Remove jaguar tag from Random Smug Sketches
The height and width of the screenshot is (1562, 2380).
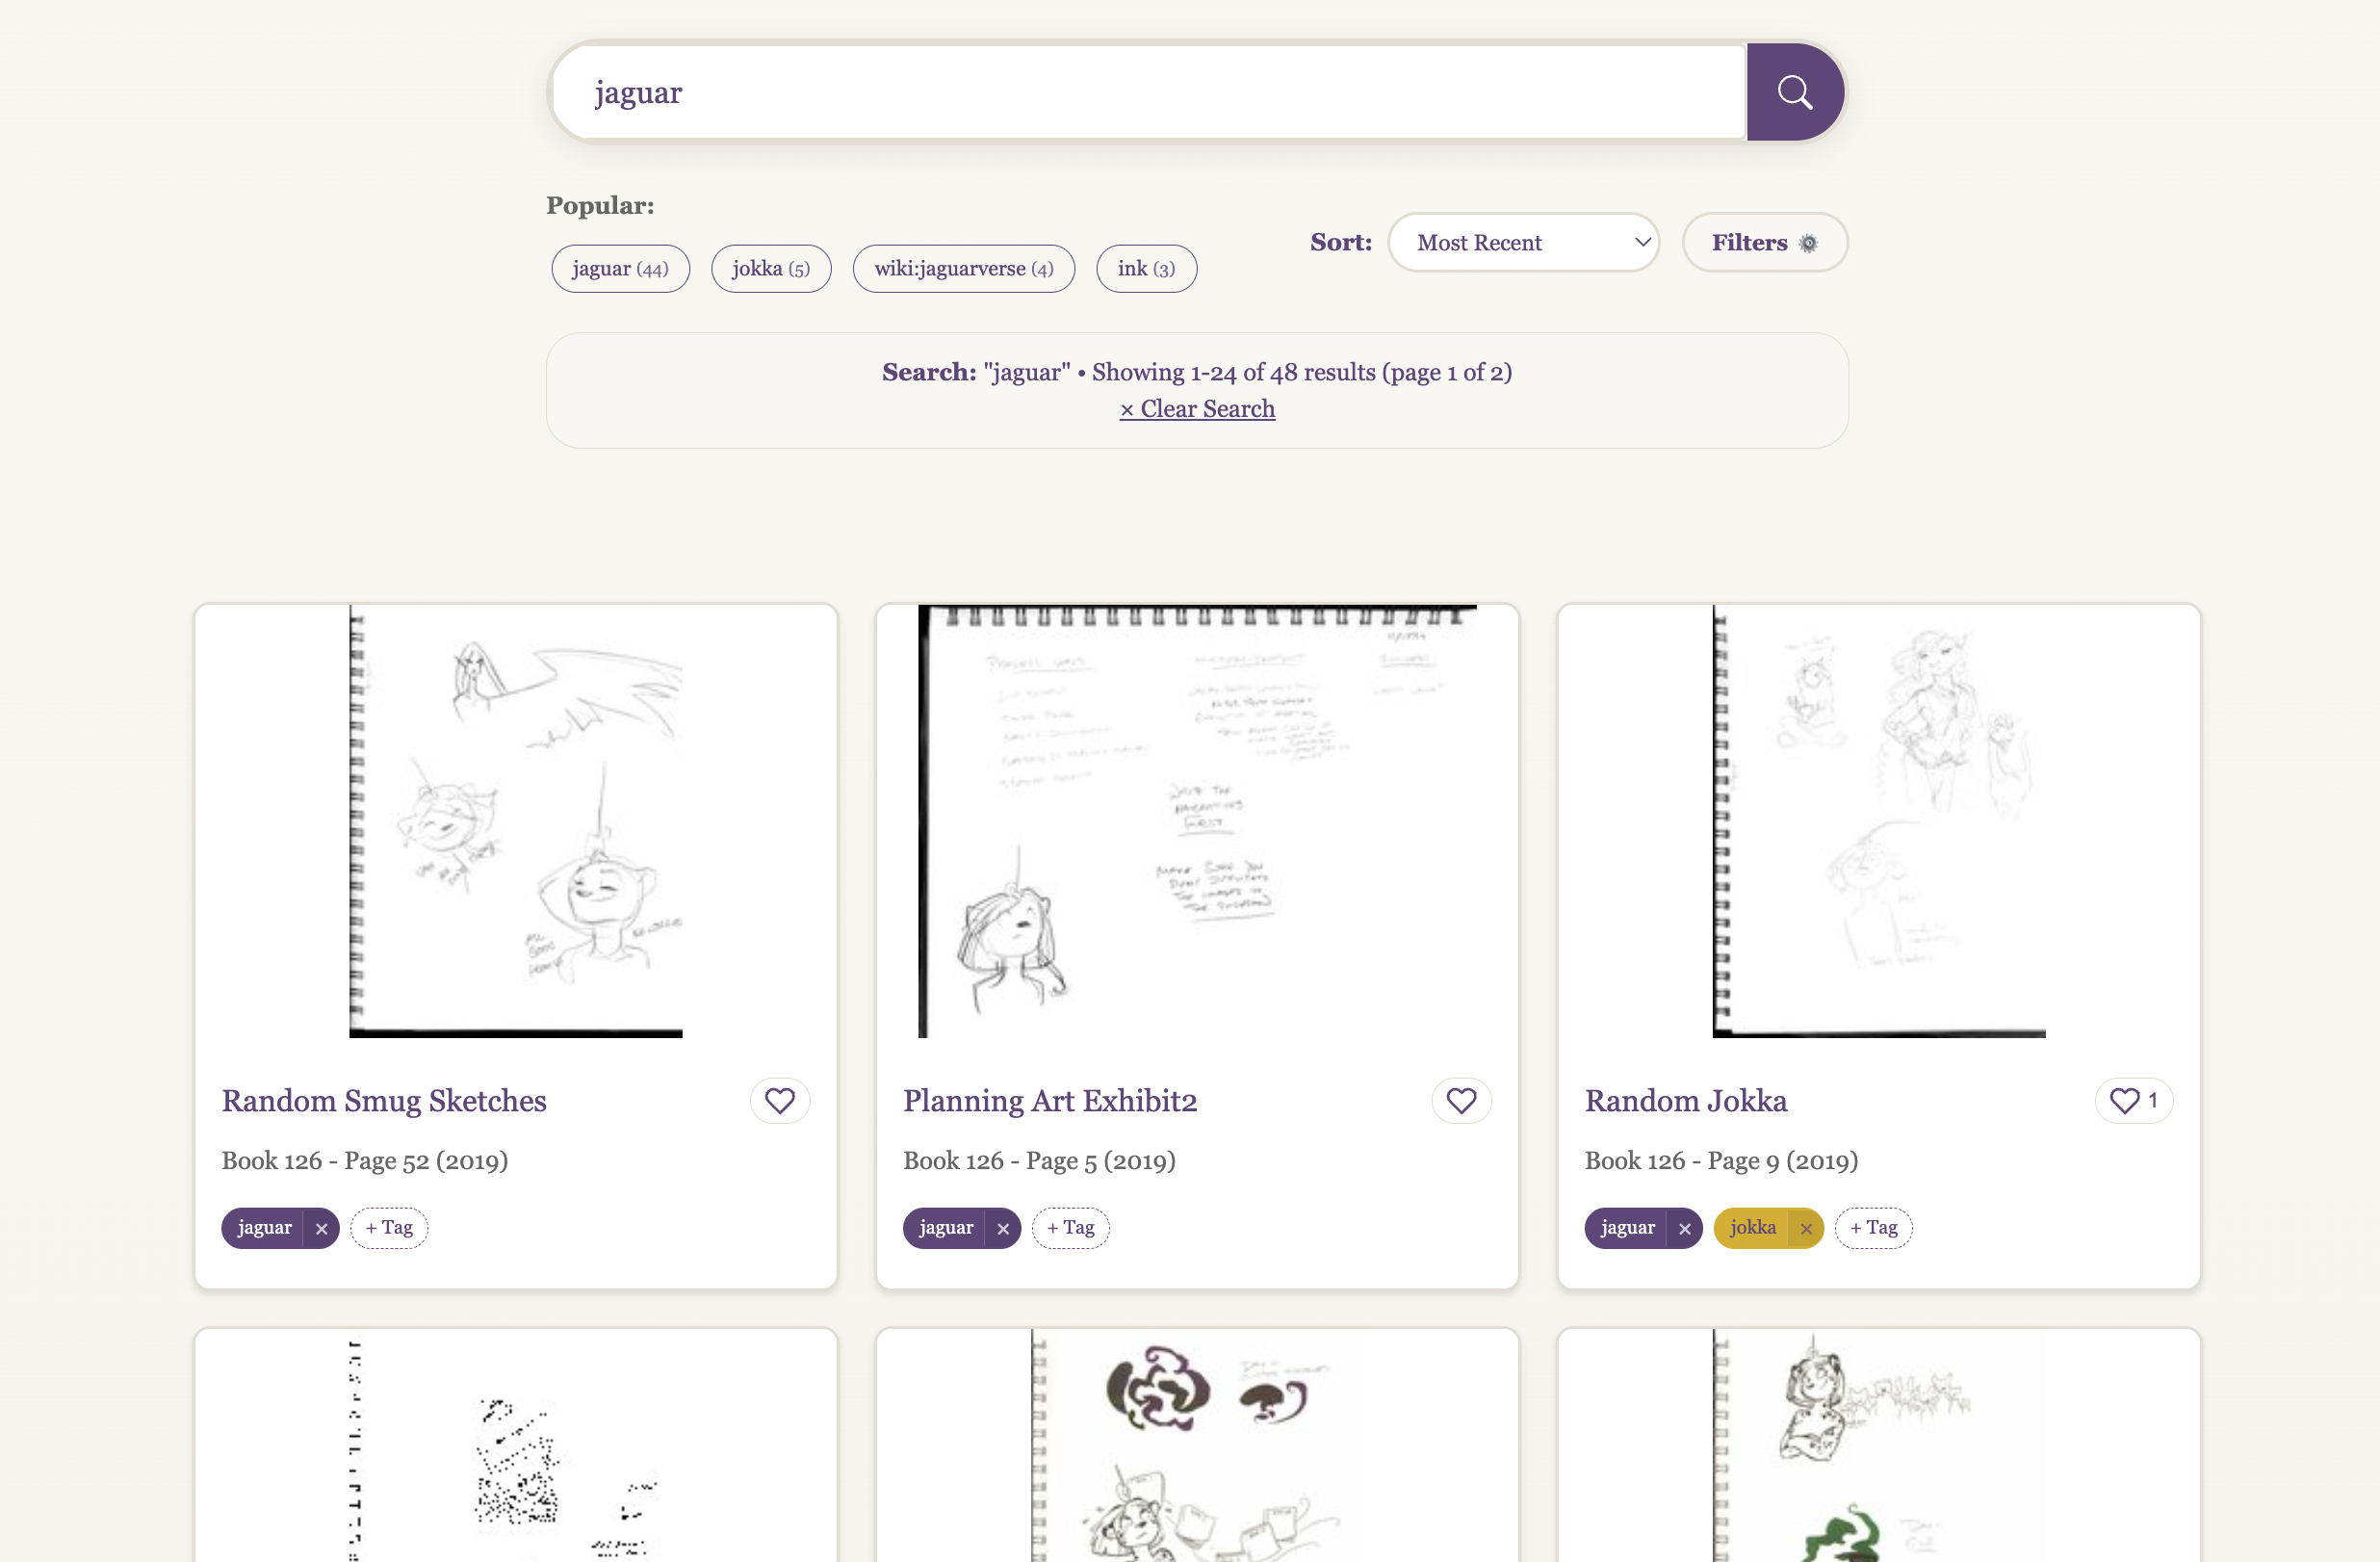[x=321, y=1228]
